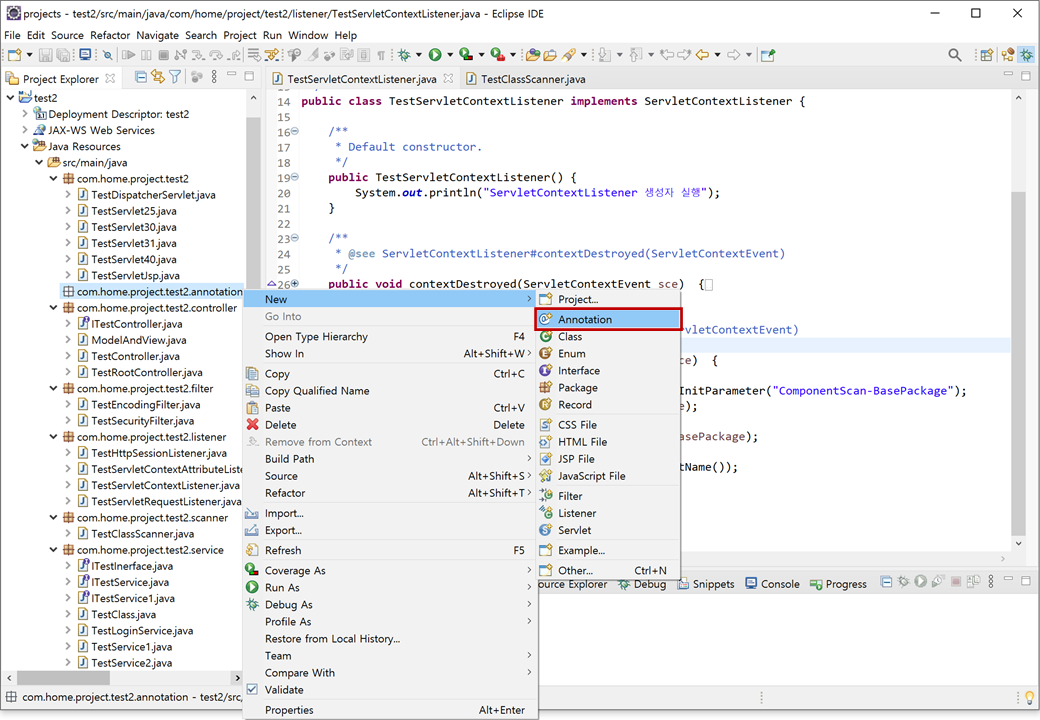Image resolution: width=1040 pixels, height=720 pixels.
Task: Switch to the Debug perspective icon
Action: (x=1026, y=55)
